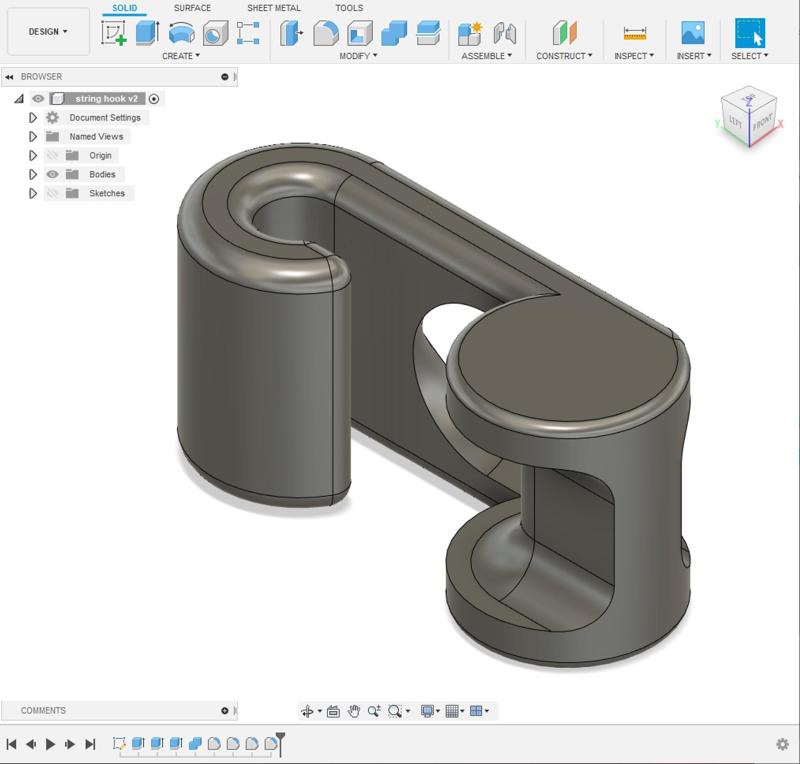Toggle visibility of the Origin folder
This screenshot has height=764, width=800.
click(x=52, y=155)
